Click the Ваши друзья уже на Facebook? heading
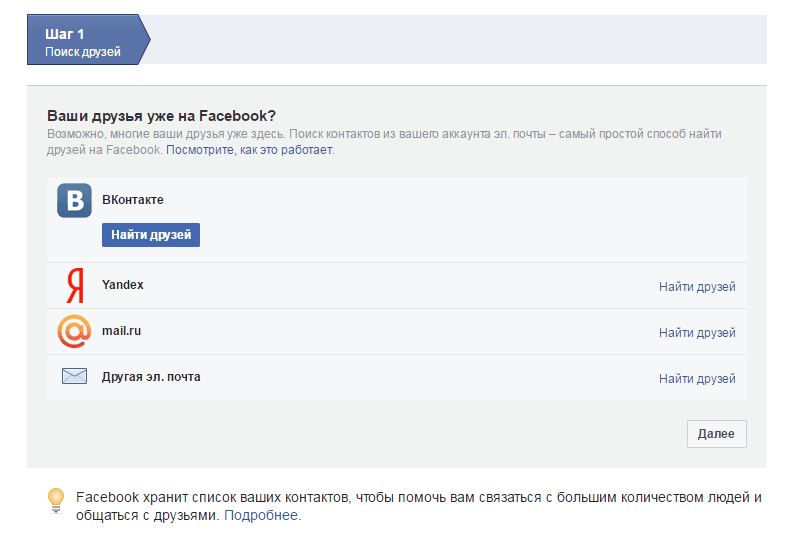 (x=161, y=115)
